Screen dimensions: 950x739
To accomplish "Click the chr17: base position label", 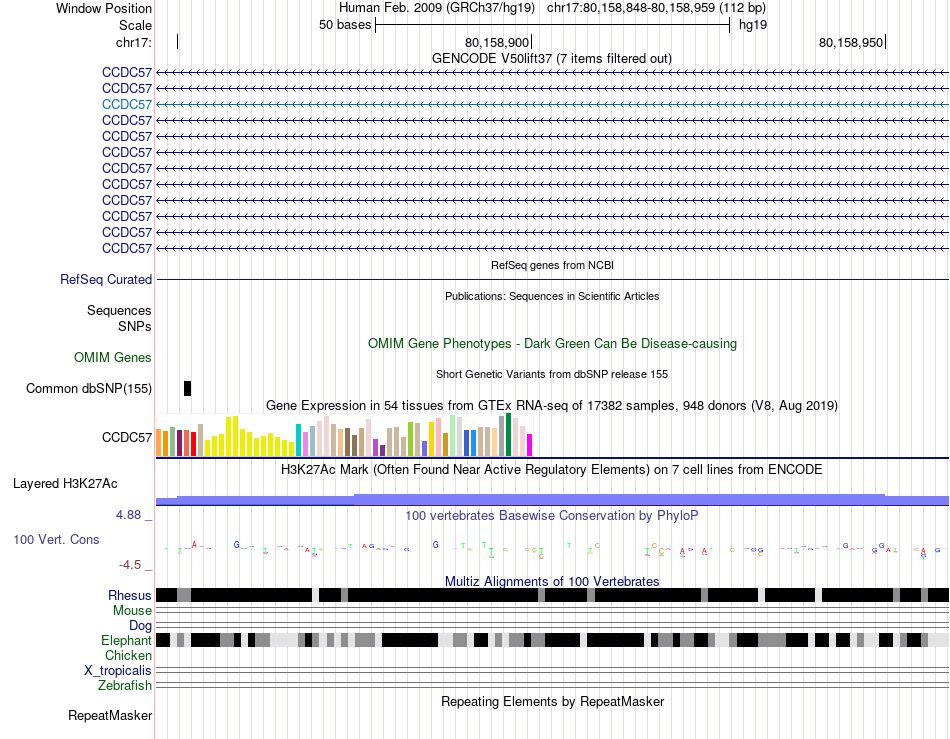I will point(134,42).
